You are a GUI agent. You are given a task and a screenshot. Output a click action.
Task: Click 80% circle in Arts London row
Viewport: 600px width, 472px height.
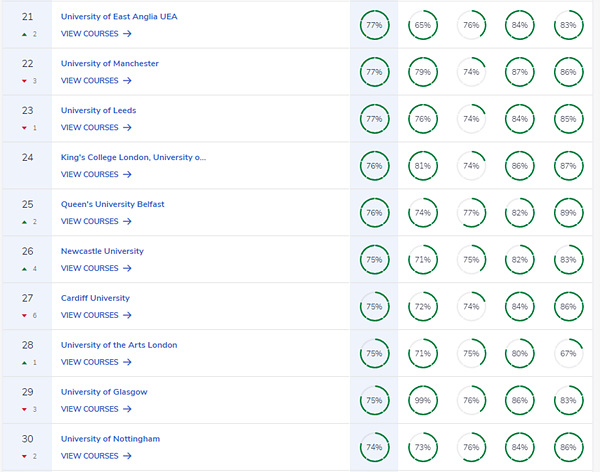pos(520,353)
